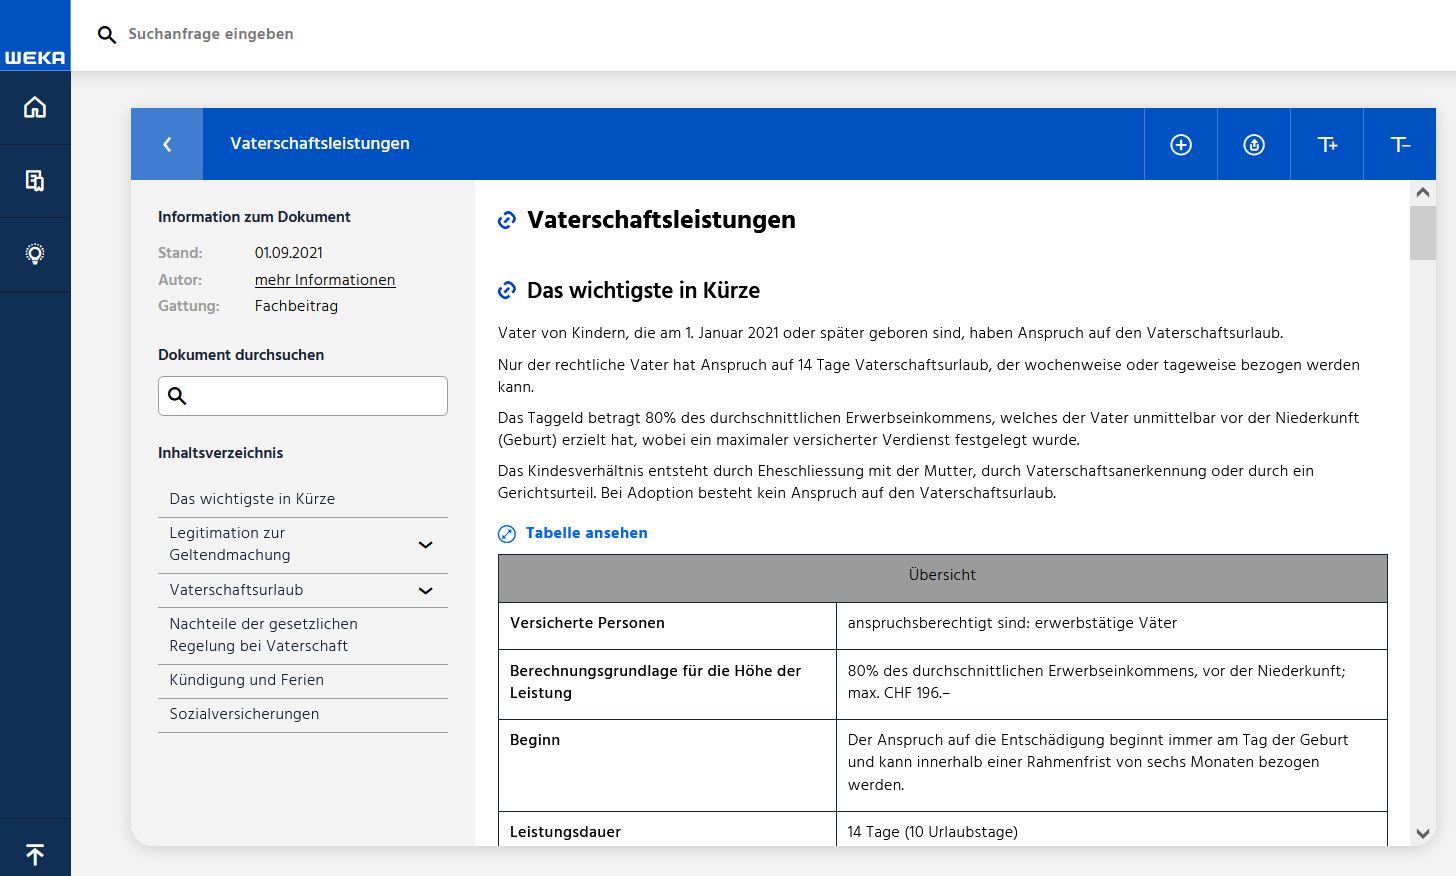1456x876 pixels.
Task: Select 'Das wichtigste in Kürze' contents entry
Action: click(252, 499)
